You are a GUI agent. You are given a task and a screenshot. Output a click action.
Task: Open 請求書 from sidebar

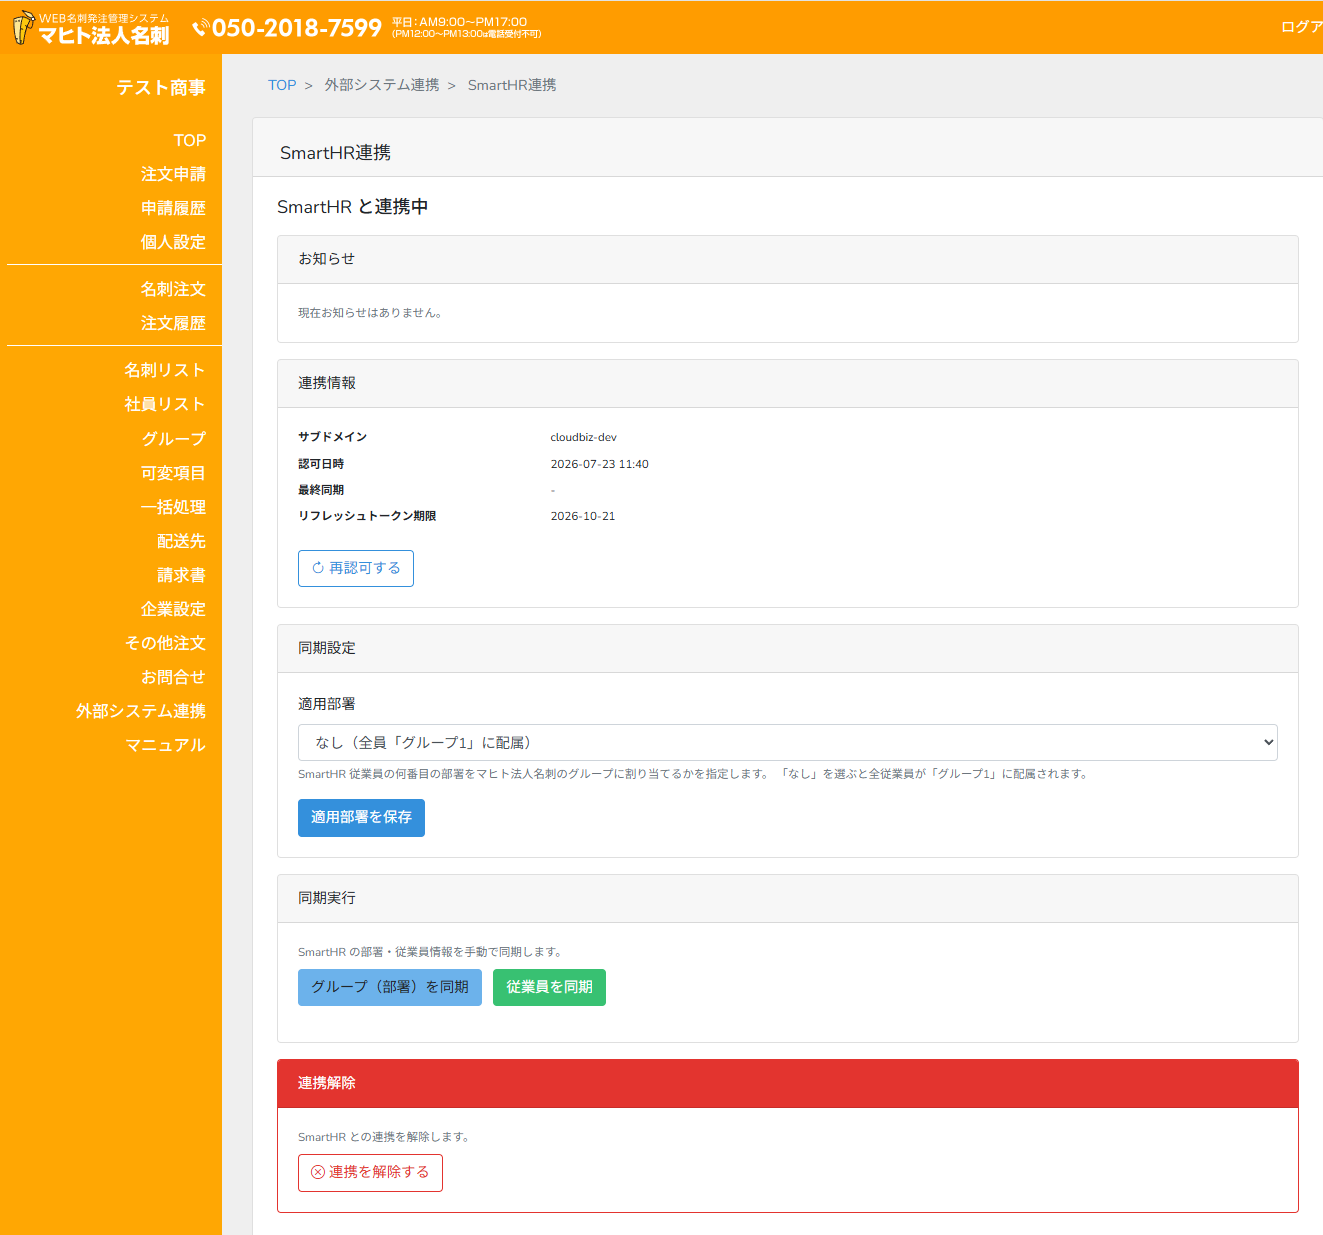[181, 575]
